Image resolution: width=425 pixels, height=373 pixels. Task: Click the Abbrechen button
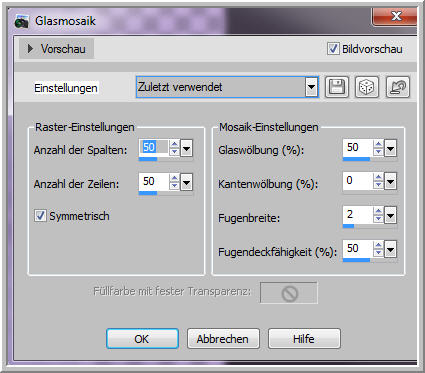pyautogui.click(x=223, y=339)
